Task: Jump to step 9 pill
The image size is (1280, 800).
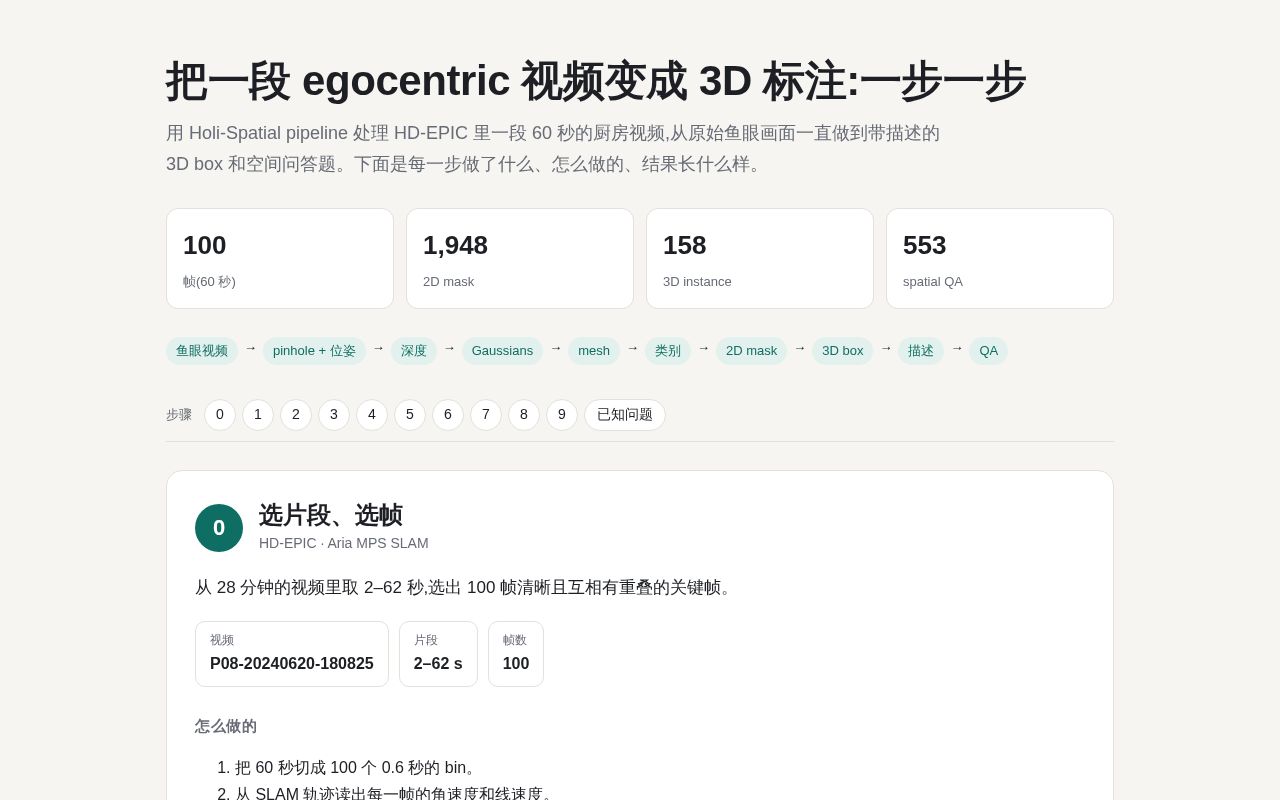Action: [562, 415]
